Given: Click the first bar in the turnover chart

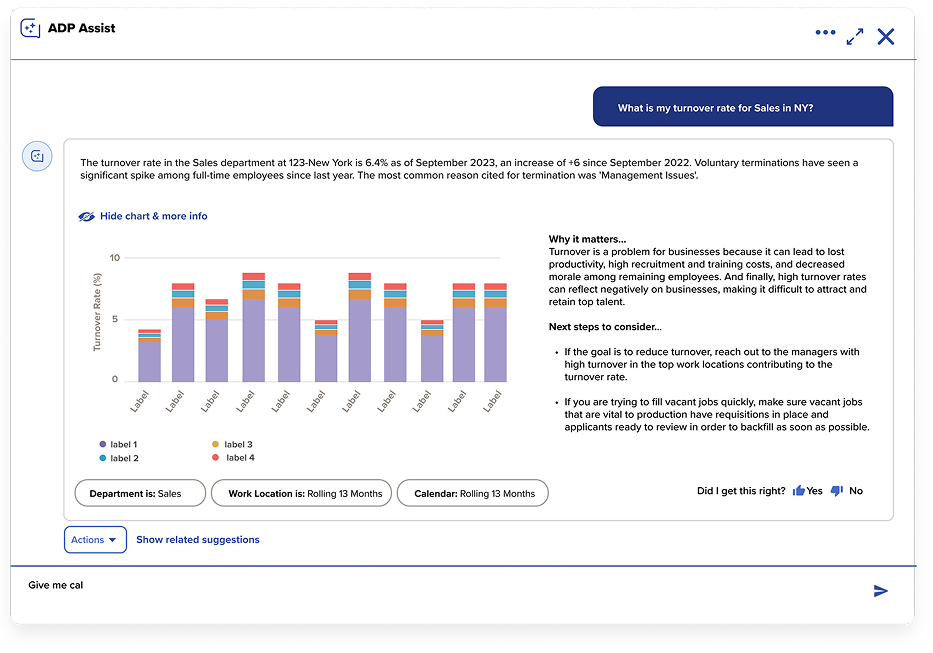Looking at the screenshot, I should [x=149, y=355].
